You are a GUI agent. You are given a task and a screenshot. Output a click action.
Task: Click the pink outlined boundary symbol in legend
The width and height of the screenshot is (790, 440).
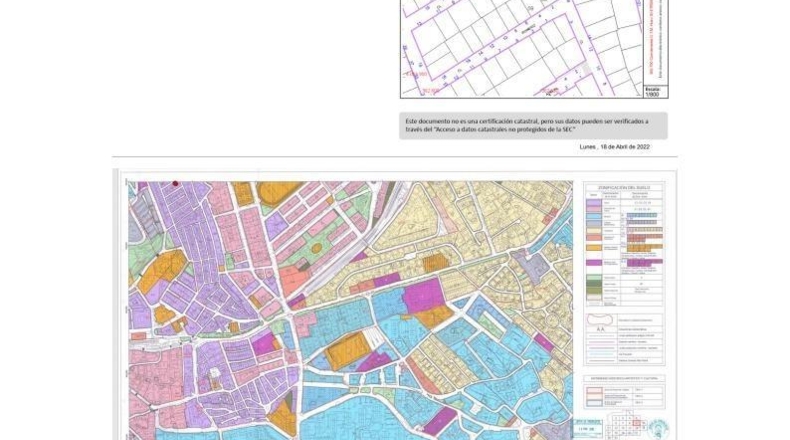coord(600,320)
